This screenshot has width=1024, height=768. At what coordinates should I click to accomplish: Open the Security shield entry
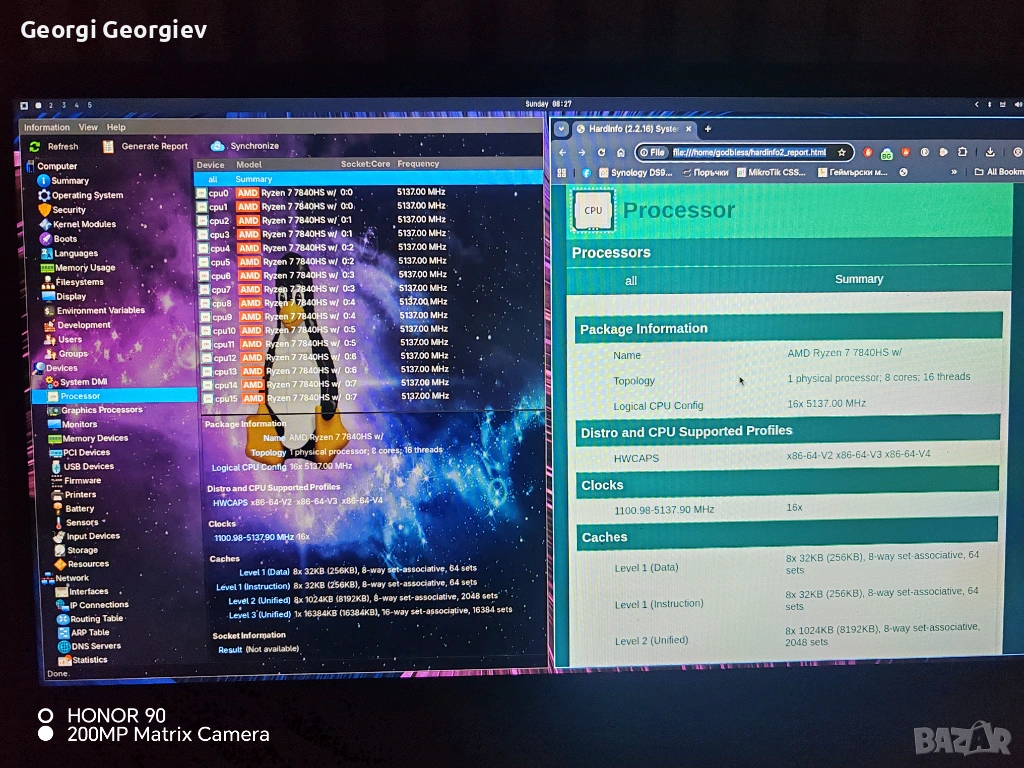tap(68, 210)
